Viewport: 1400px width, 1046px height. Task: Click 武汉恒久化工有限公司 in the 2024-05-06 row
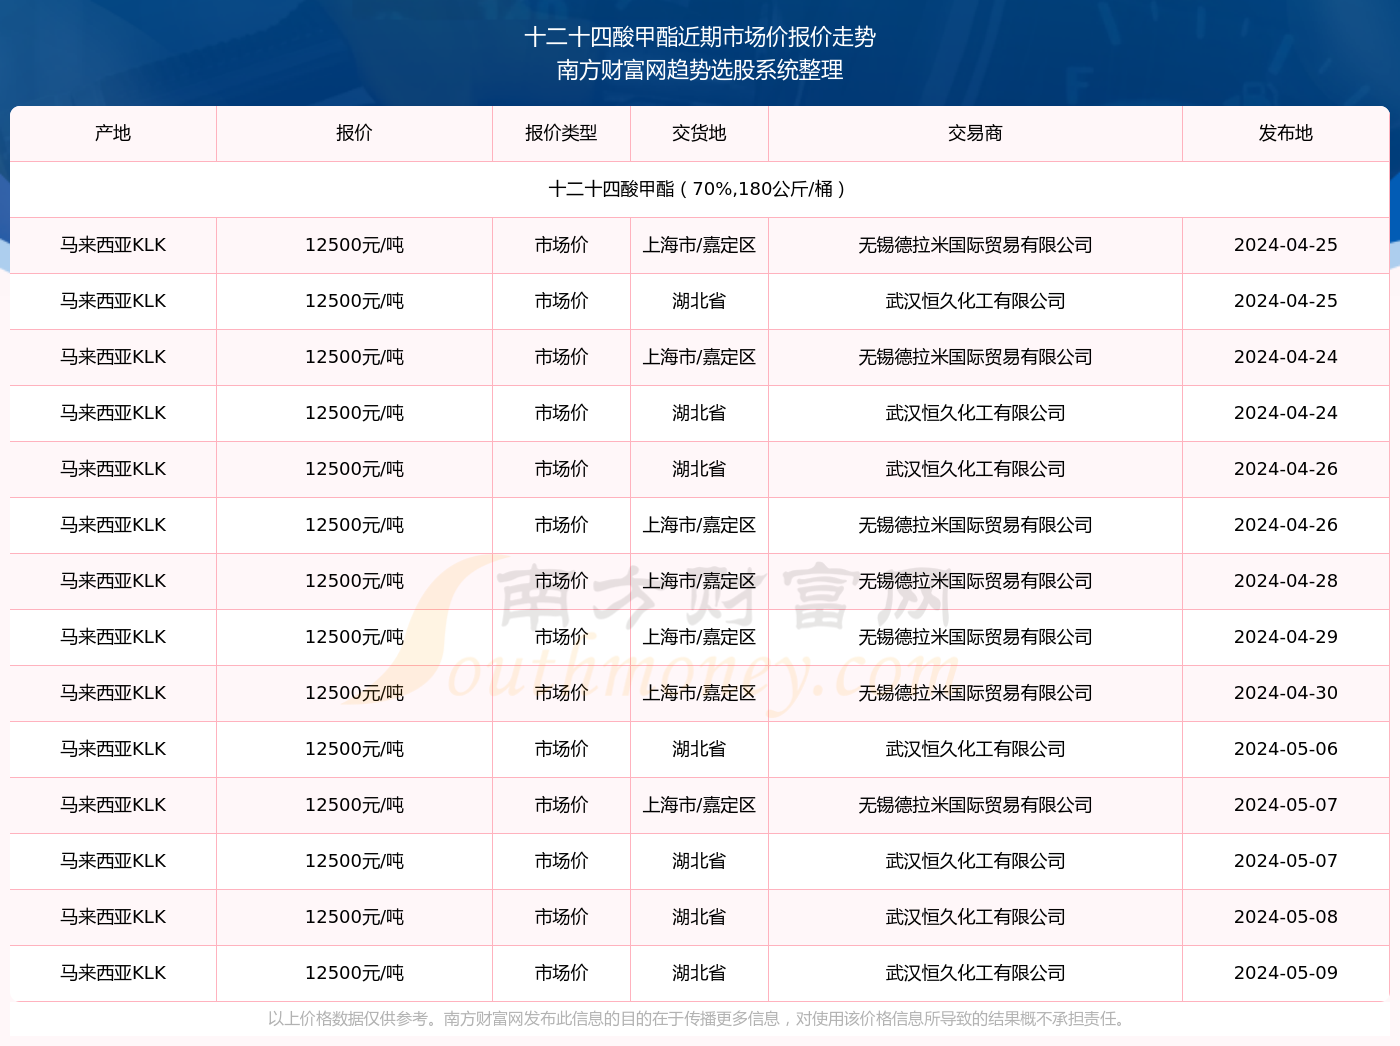click(x=975, y=749)
